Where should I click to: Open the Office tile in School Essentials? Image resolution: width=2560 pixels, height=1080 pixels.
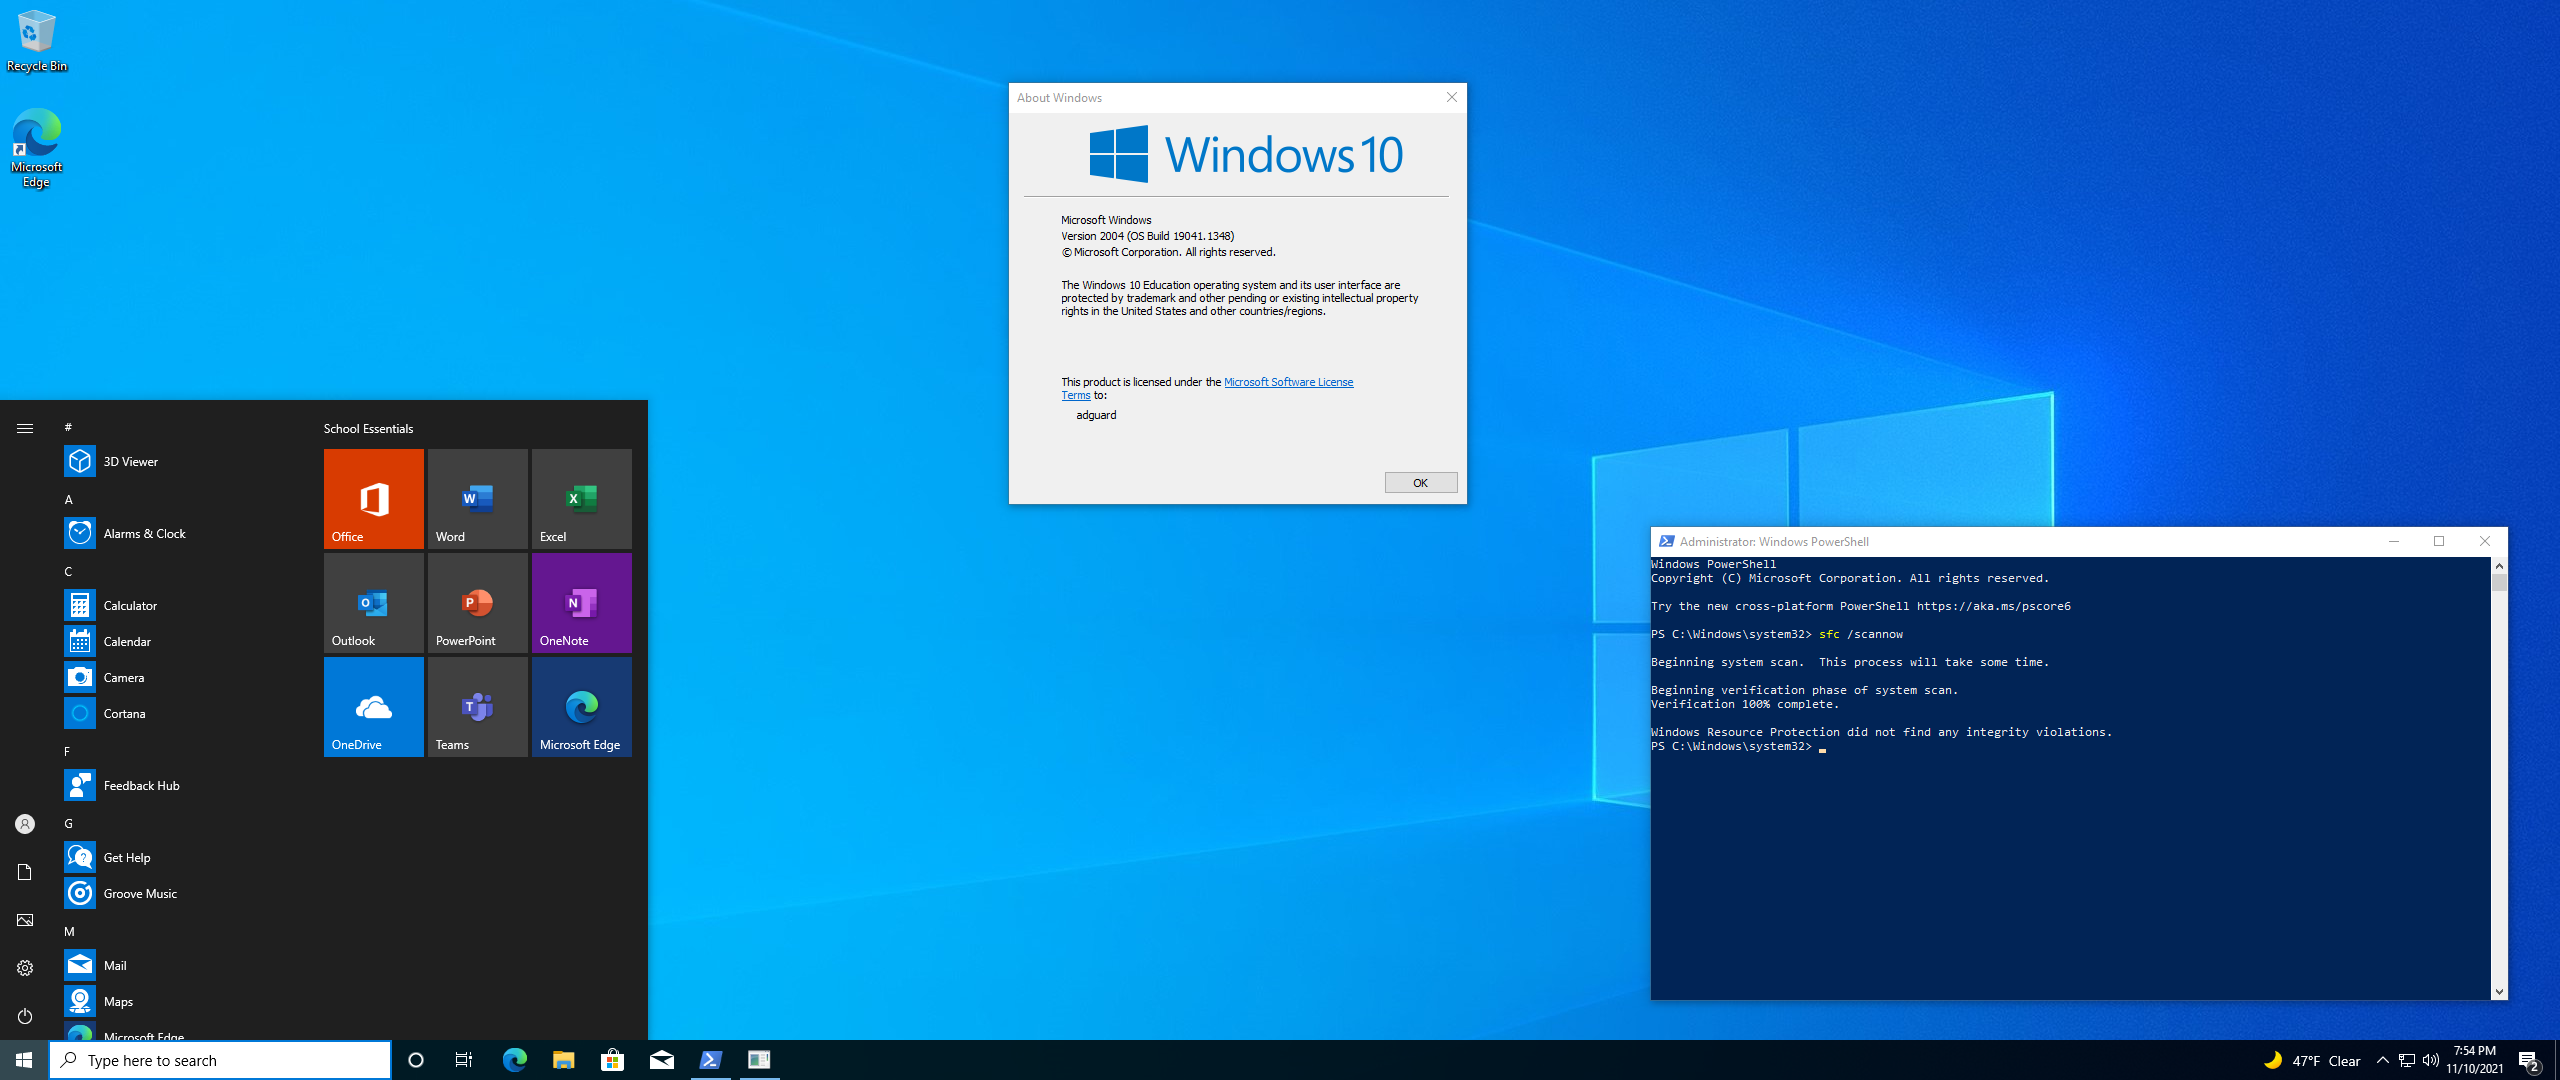click(374, 498)
